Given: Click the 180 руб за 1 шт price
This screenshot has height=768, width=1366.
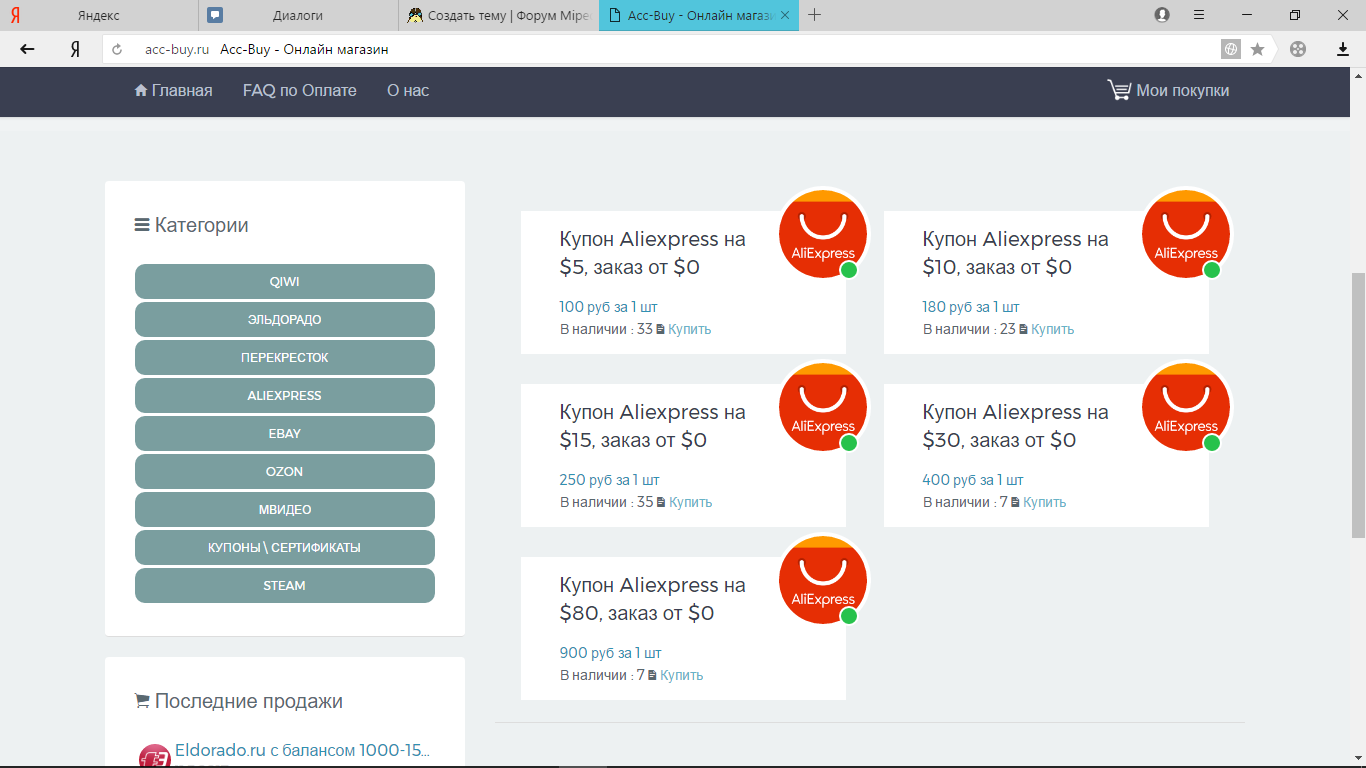Looking at the screenshot, I should 971,307.
